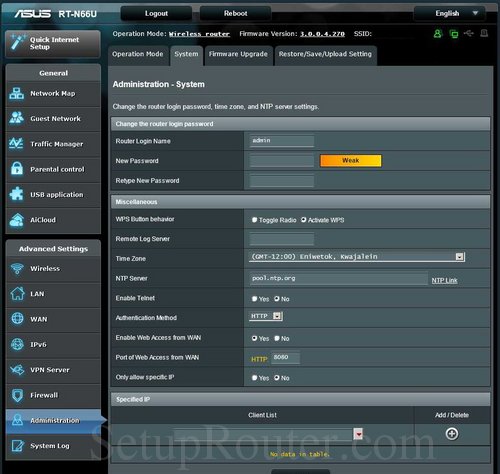Switch to System tab

point(186,54)
